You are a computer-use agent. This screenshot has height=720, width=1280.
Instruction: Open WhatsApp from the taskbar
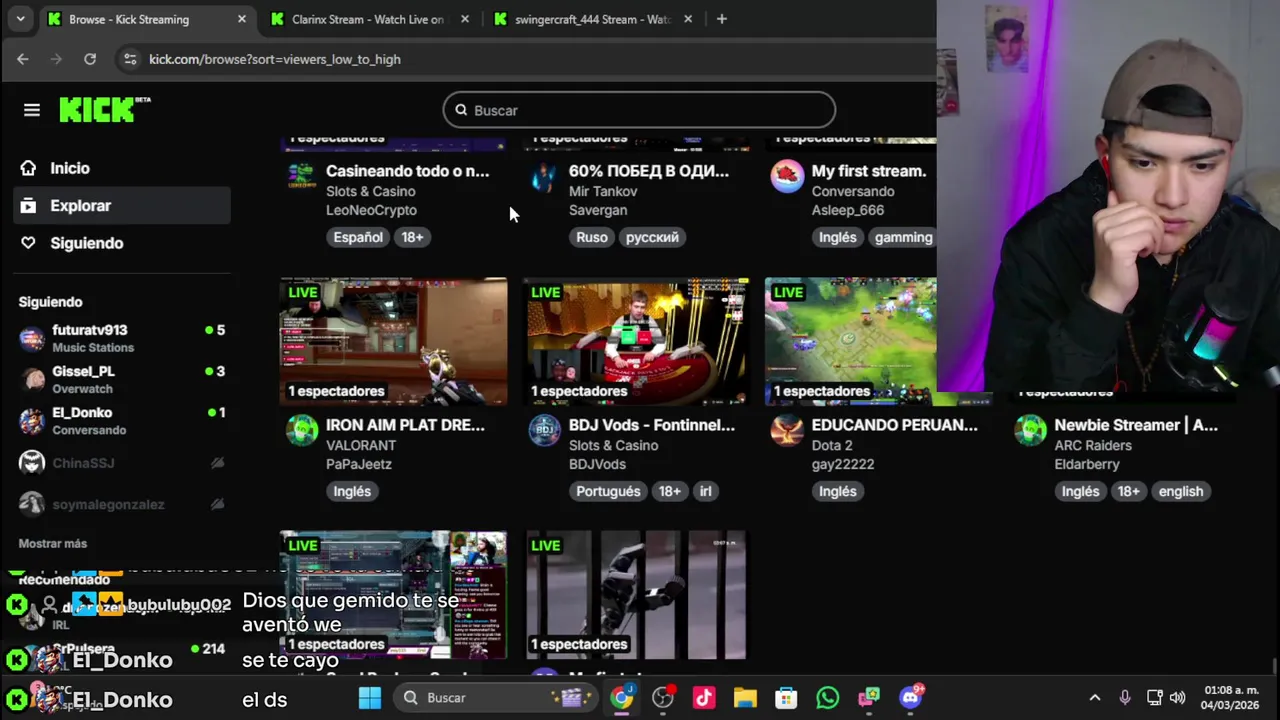(827, 698)
